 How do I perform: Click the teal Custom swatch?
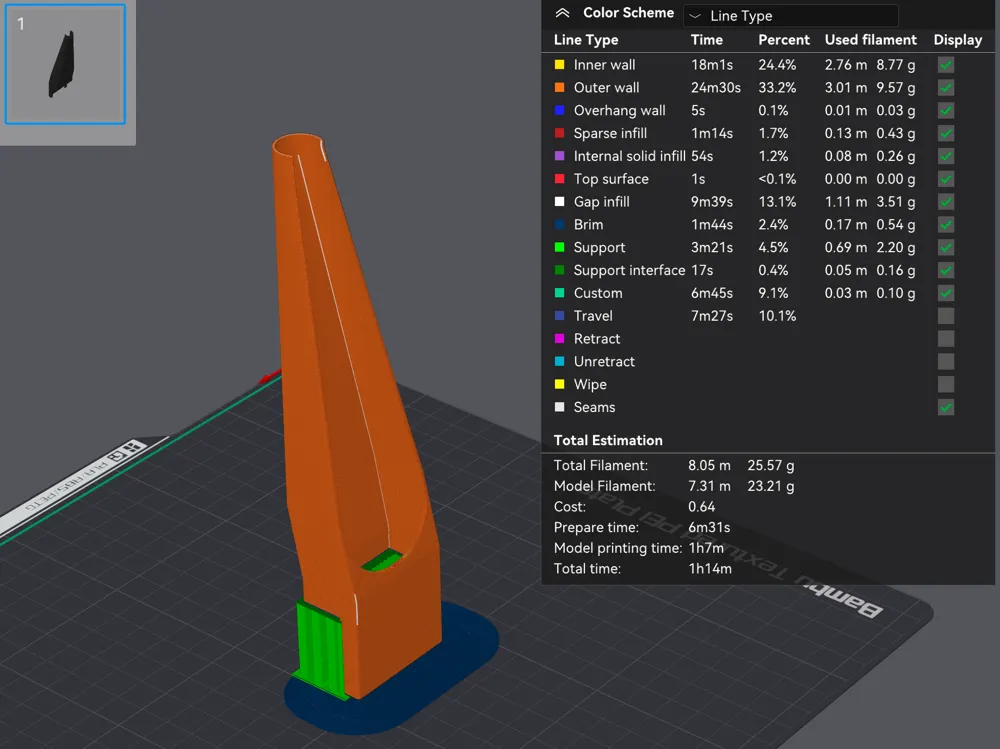click(559, 293)
